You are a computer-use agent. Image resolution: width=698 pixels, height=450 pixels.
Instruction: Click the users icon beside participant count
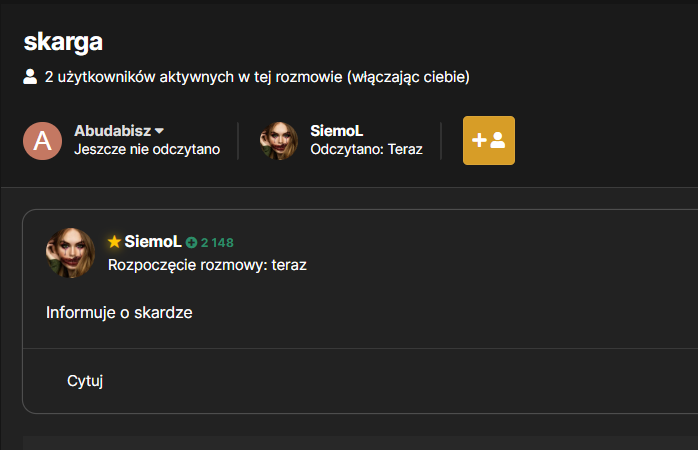point(30,77)
